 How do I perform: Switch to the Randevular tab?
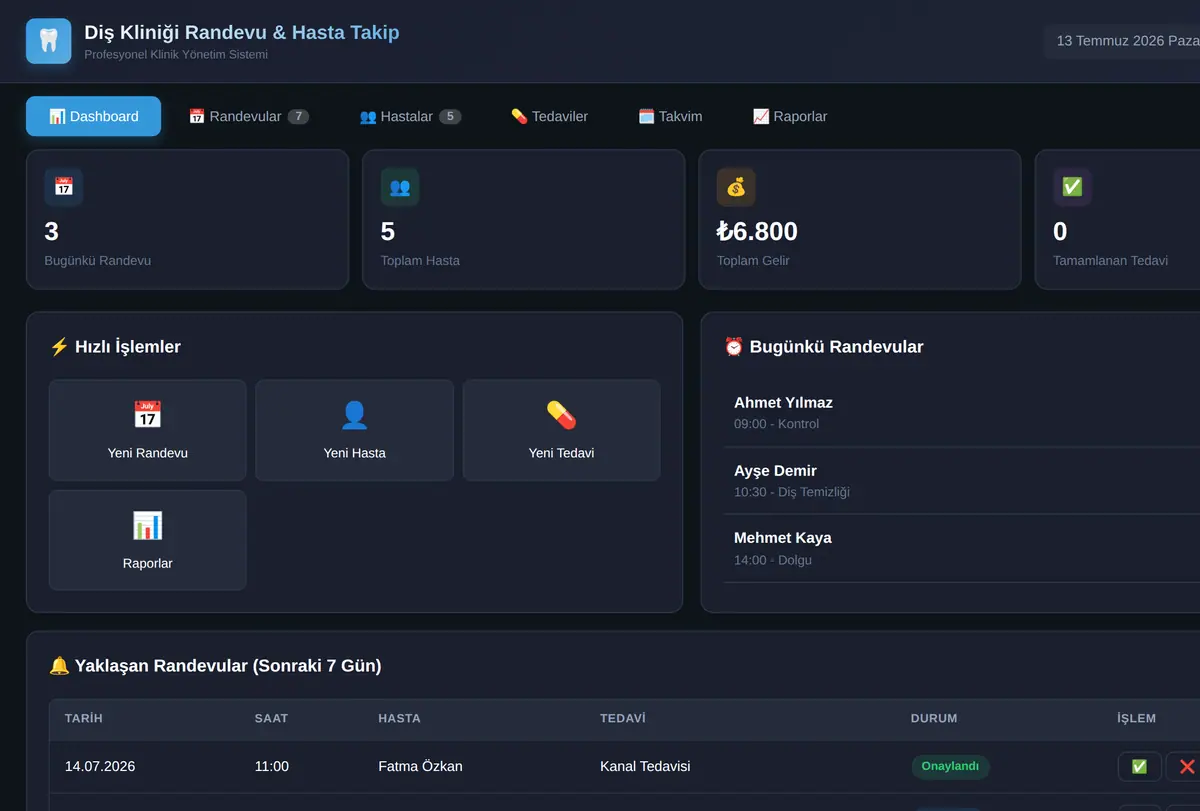[249, 116]
